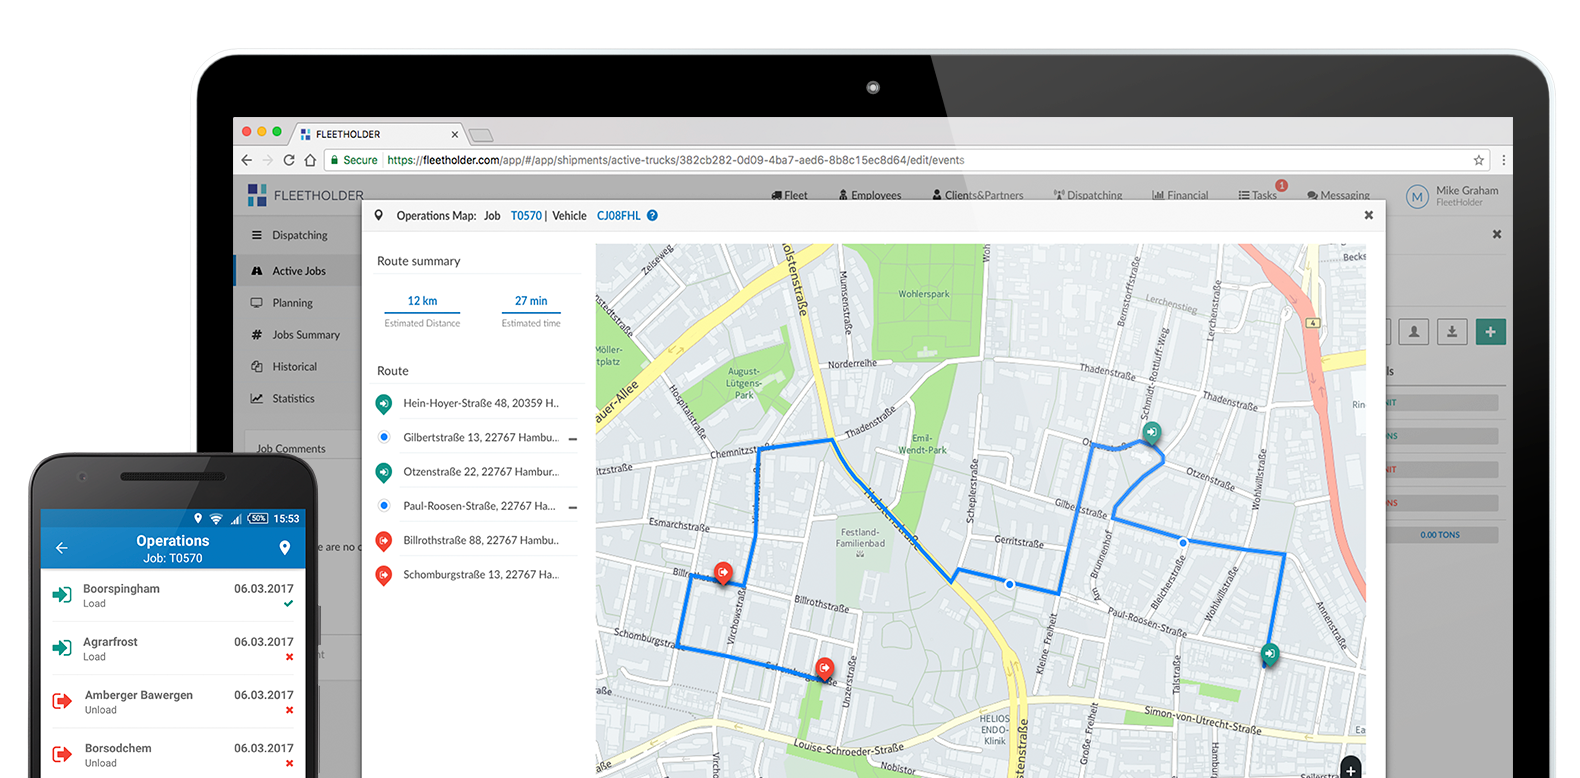1580x778 pixels.
Task: Click the Job Comments heading in the sidebar
Action: 291,449
